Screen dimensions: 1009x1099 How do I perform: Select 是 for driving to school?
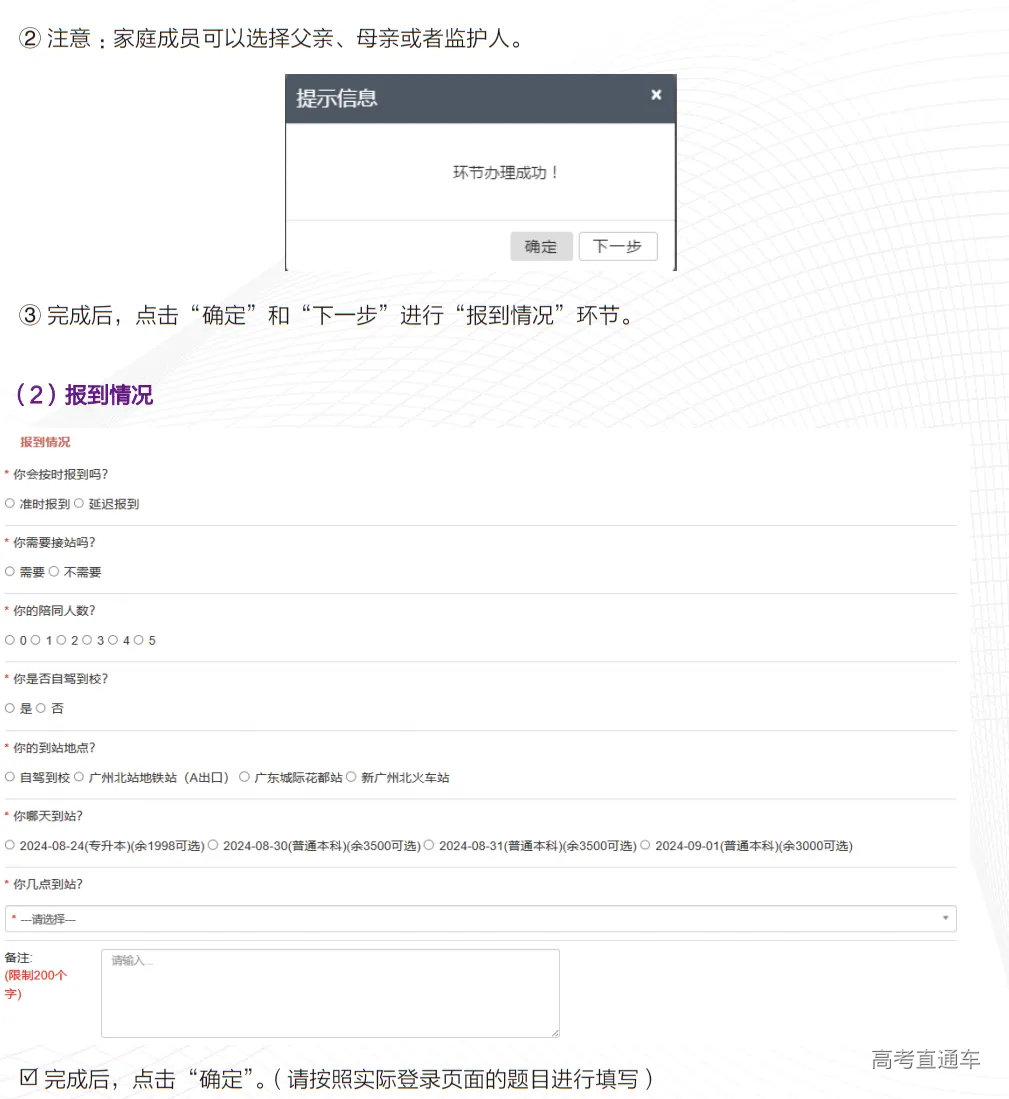(10, 708)
